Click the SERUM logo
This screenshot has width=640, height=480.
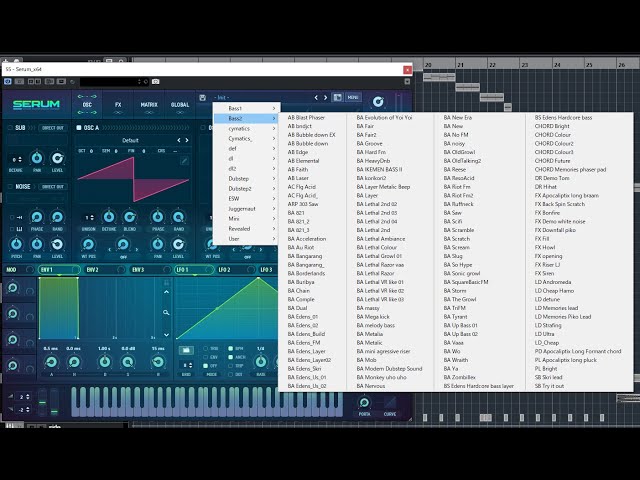tap(36, 104)
